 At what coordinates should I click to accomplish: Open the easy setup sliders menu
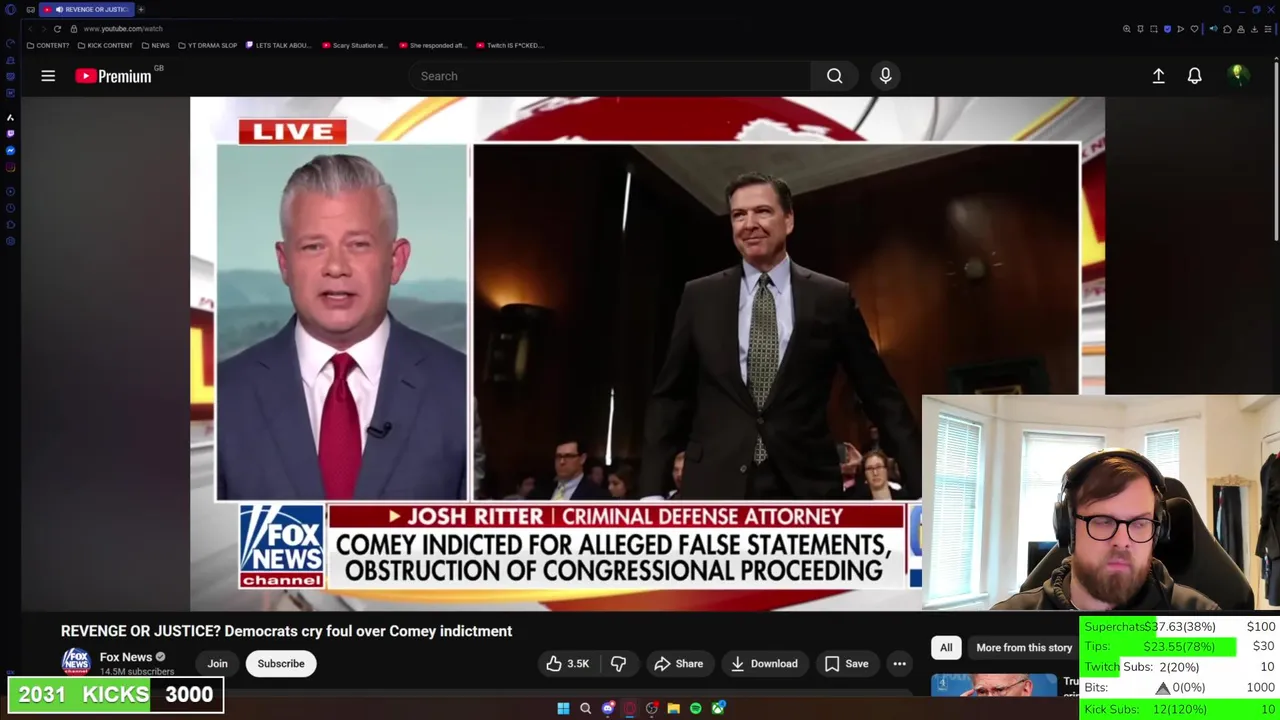(1268, 29)
